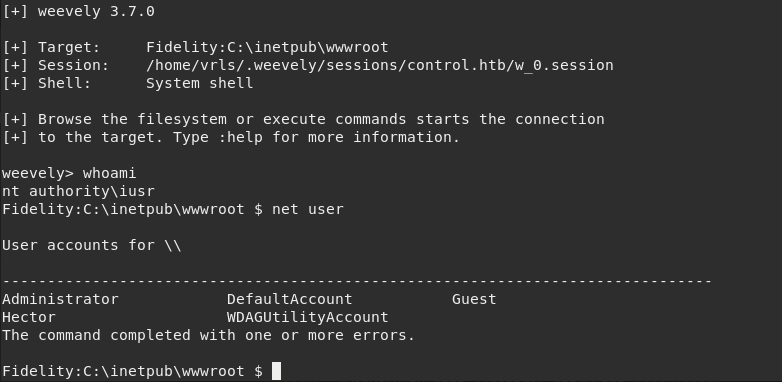Click the blinking cursor at the prompt

coord(276,371)
